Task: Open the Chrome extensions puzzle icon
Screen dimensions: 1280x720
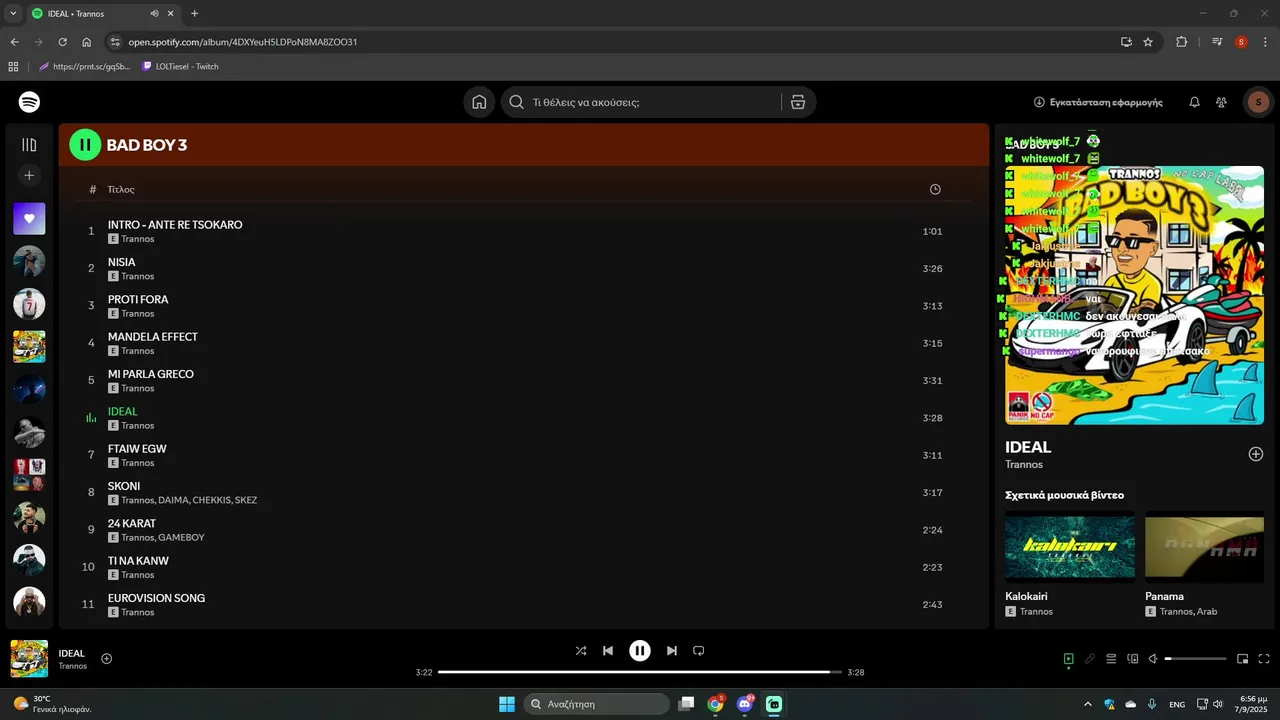Action: point(1181,42)
